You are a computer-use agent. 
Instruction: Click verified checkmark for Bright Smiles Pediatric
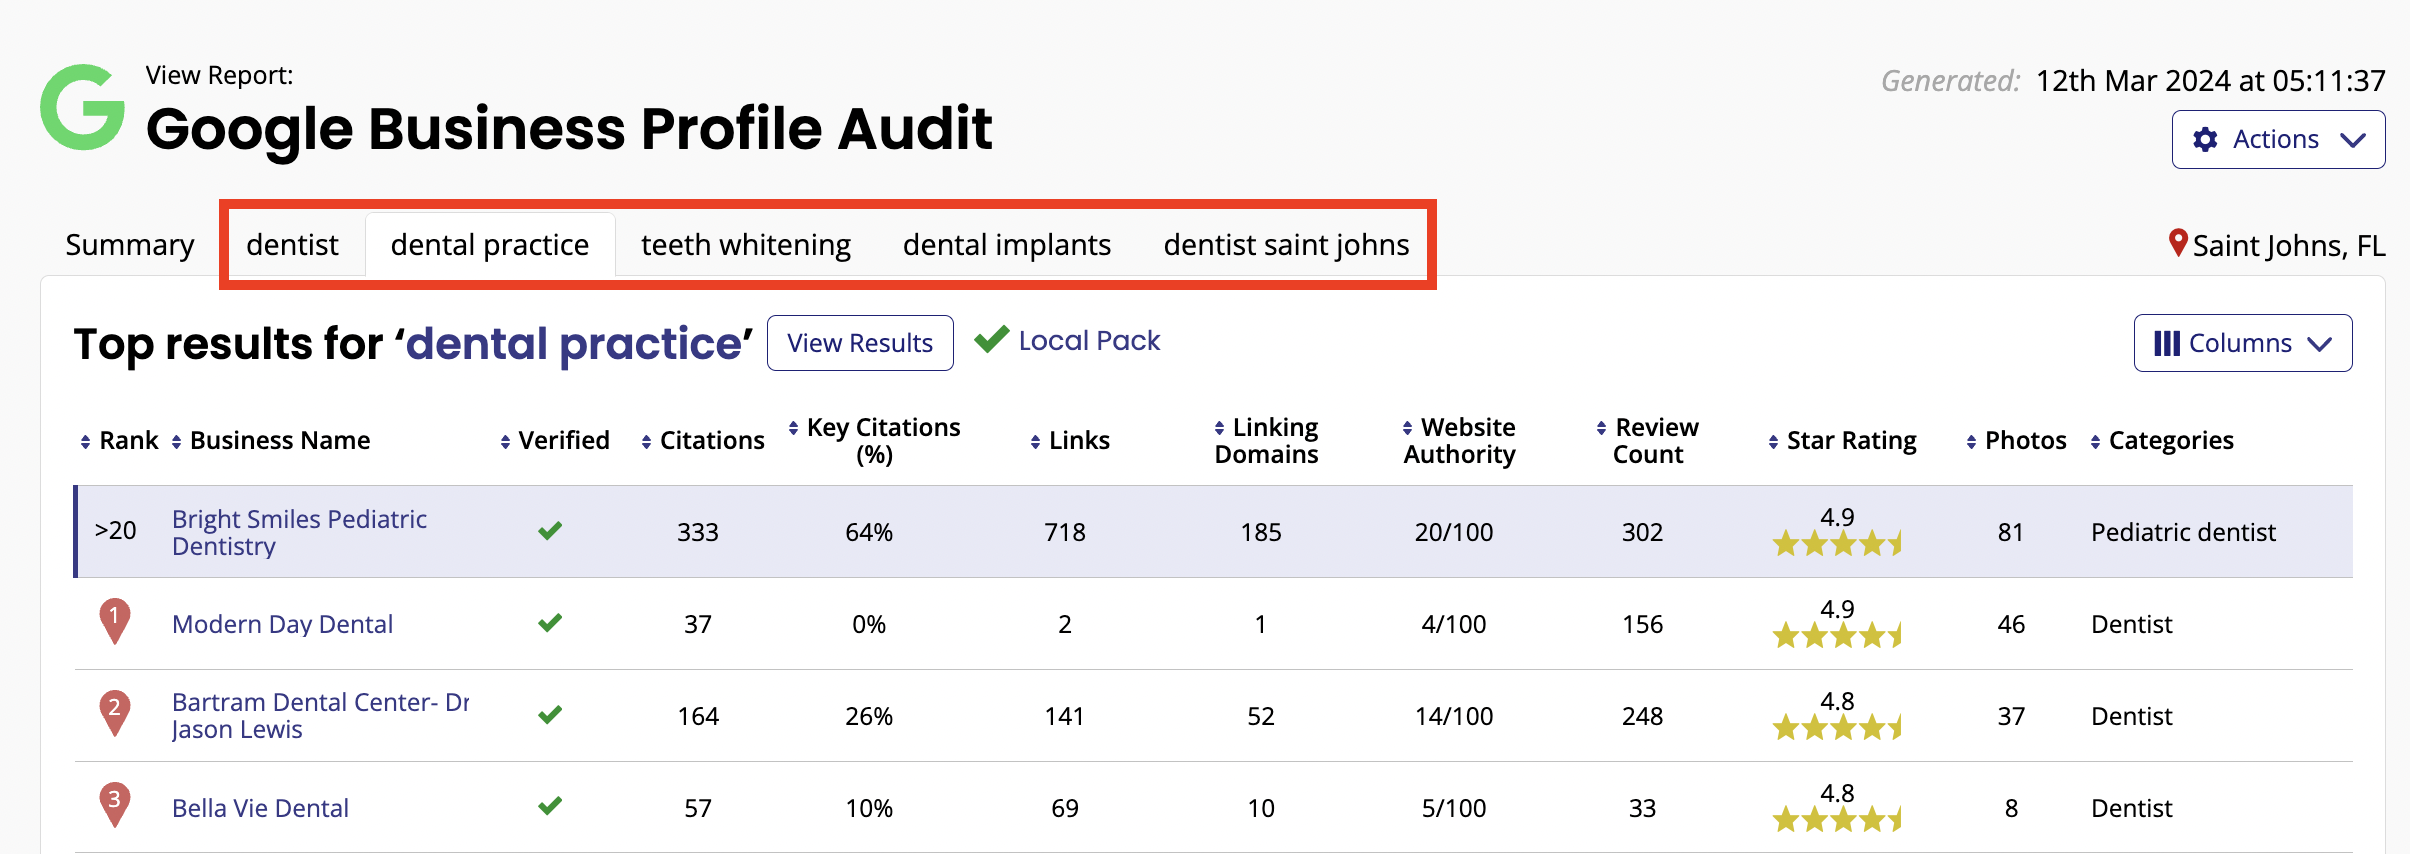pyautogui.click(x=550, y=530)
